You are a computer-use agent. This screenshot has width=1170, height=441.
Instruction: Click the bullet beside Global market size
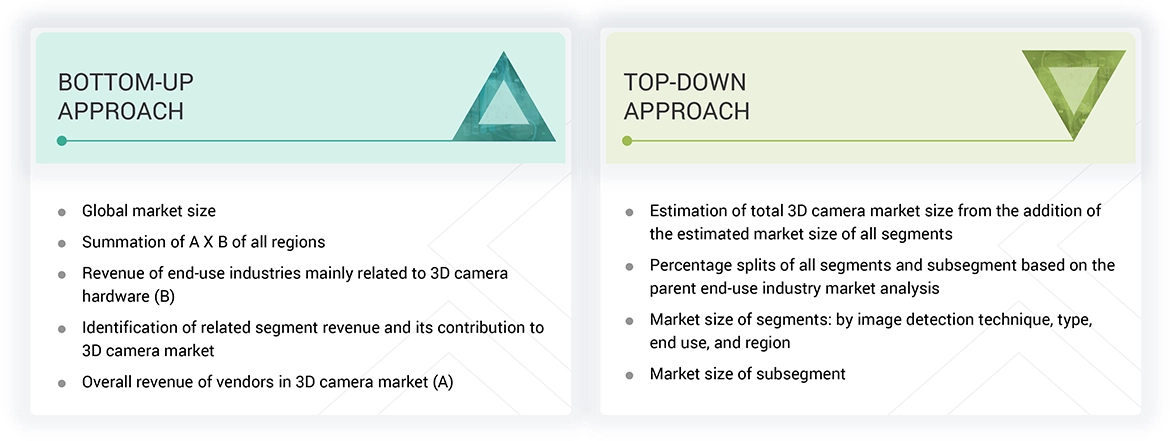(62, 212)
